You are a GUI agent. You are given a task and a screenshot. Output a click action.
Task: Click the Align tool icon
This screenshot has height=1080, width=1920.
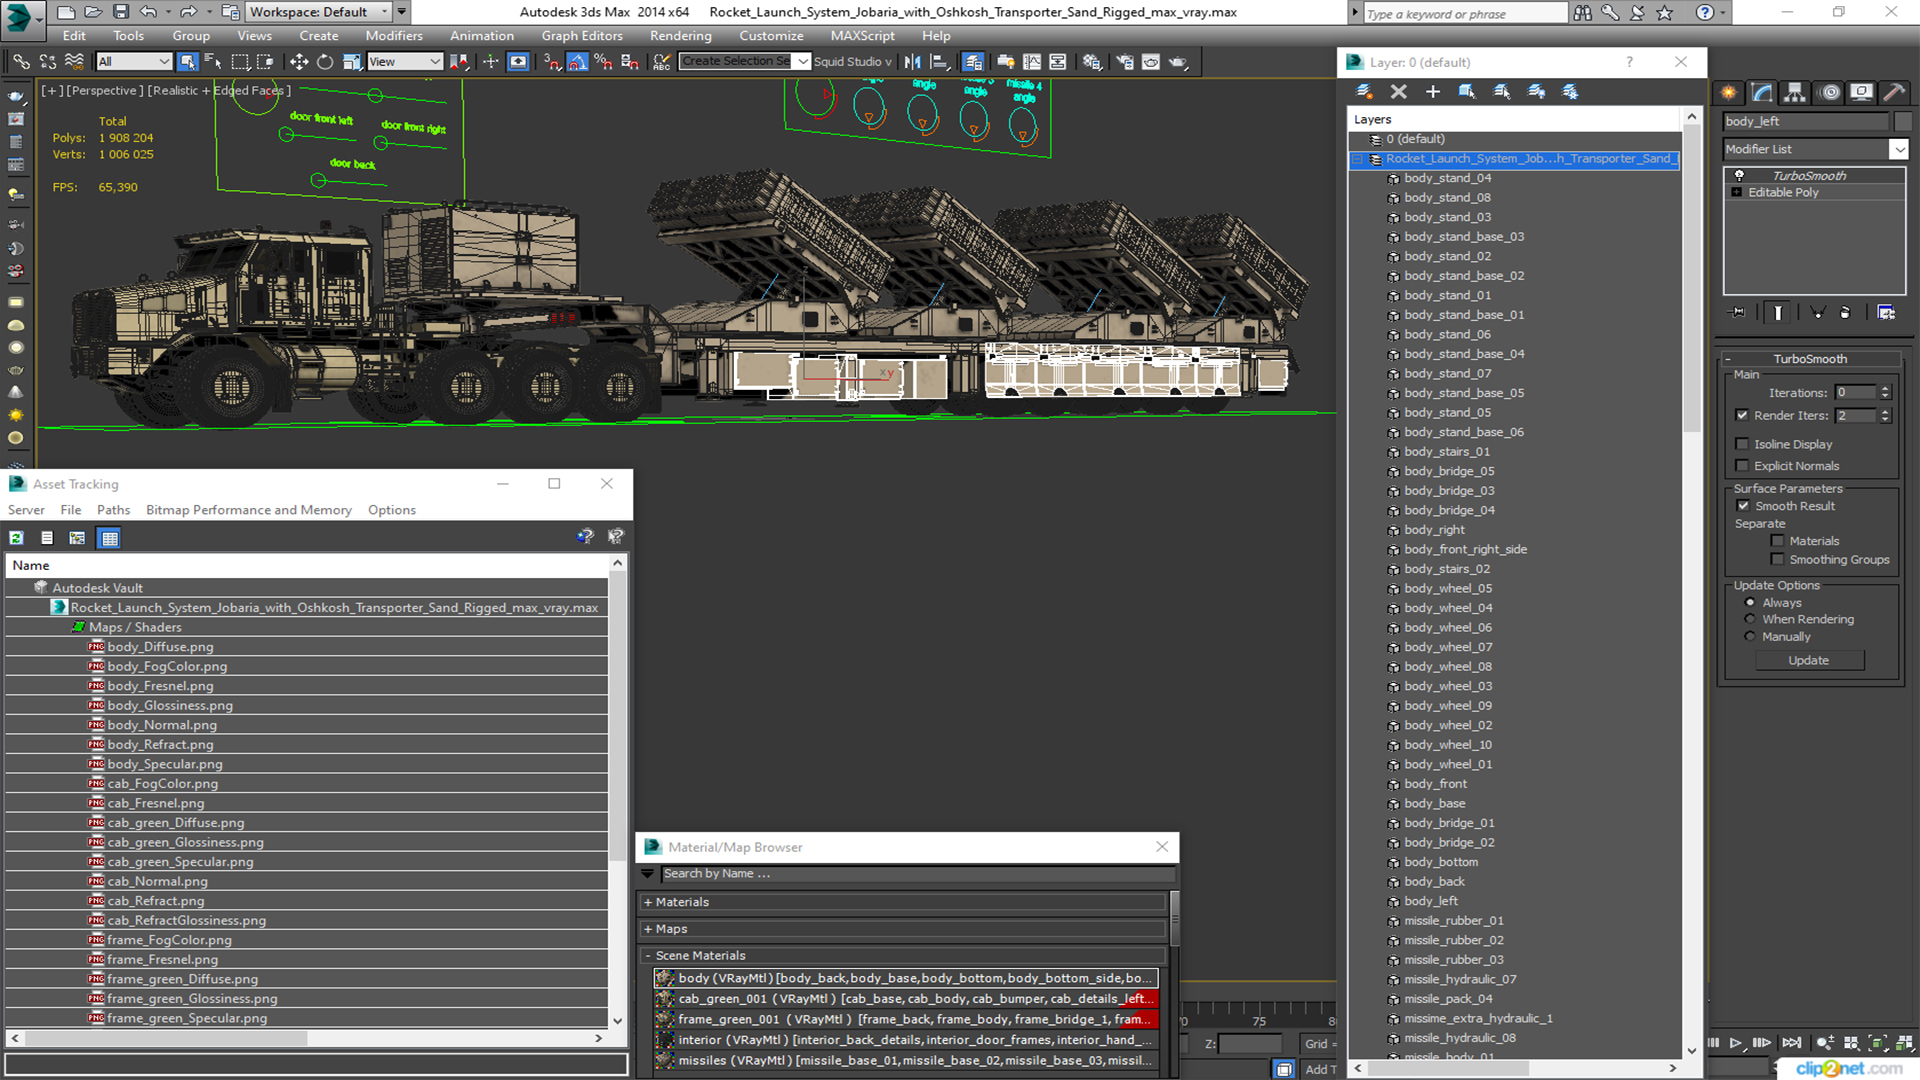[x=939, y=62]
